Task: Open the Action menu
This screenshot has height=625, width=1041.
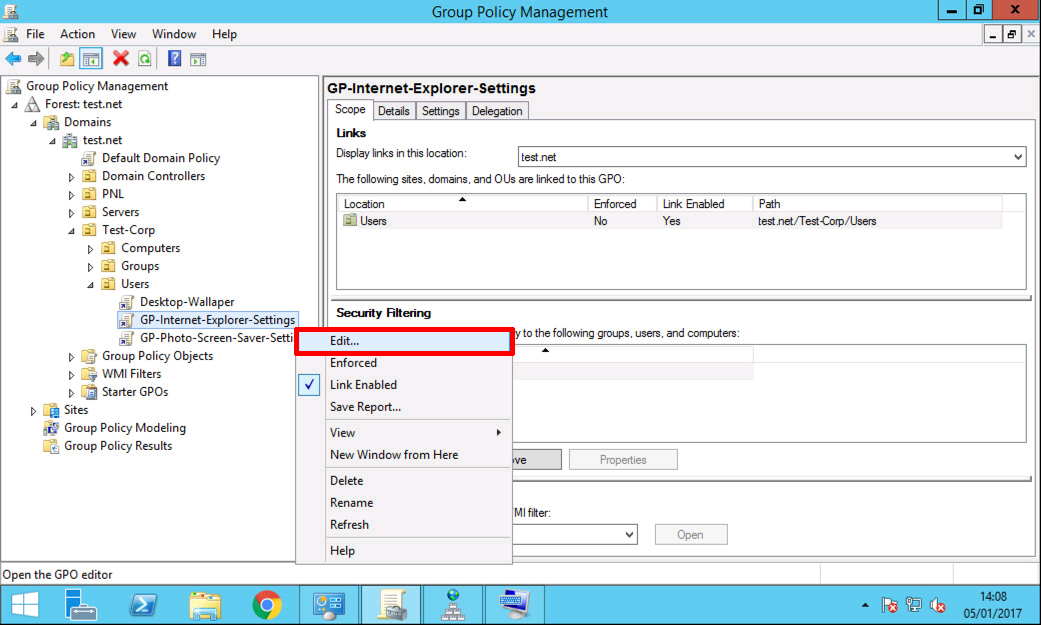Action: pyautogui.click(x=78, y=34)
